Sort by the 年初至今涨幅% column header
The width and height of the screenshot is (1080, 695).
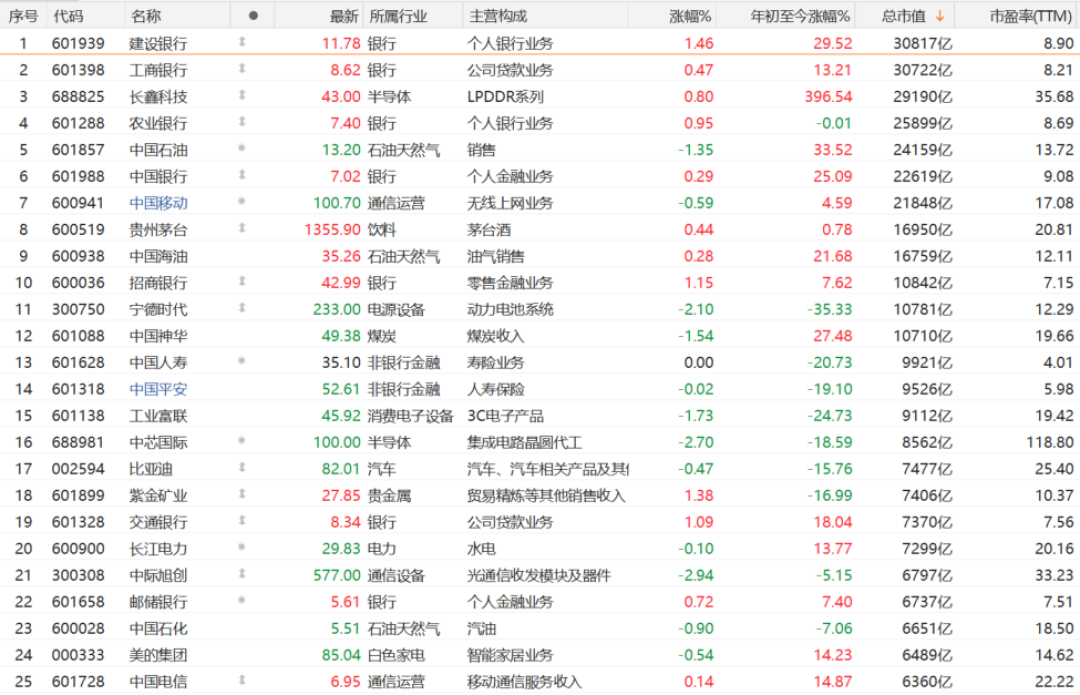(x=800, y=16)
